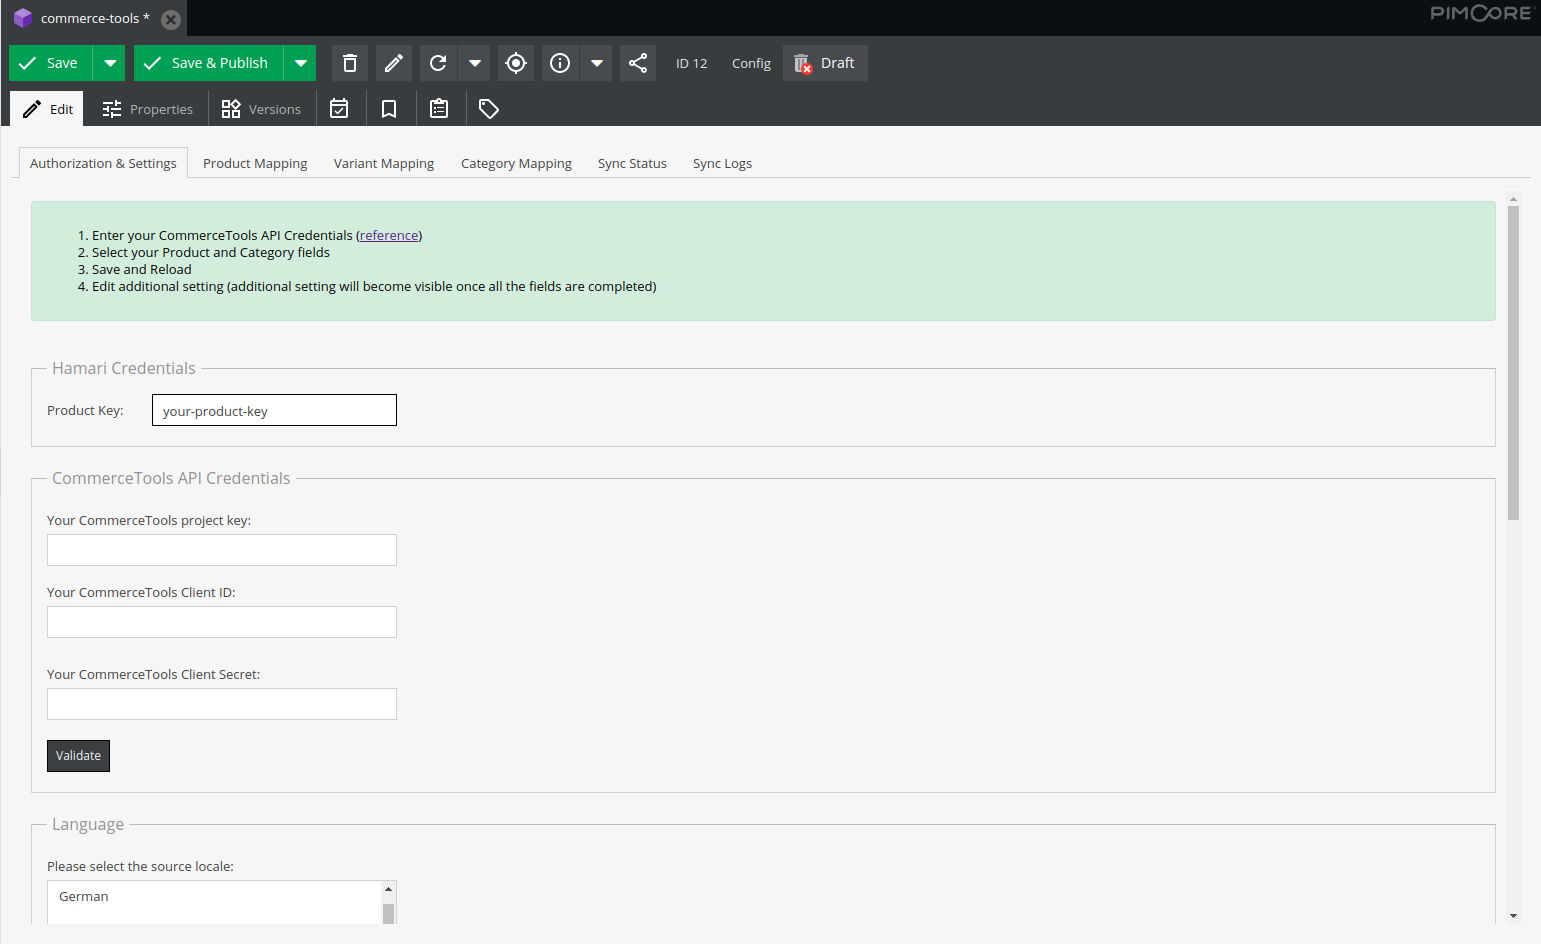Image resolution: width=1541 pixels, height=944 pixels.
Task: Open the scheduling calendar tab icon
Action: tap(339, 109)
